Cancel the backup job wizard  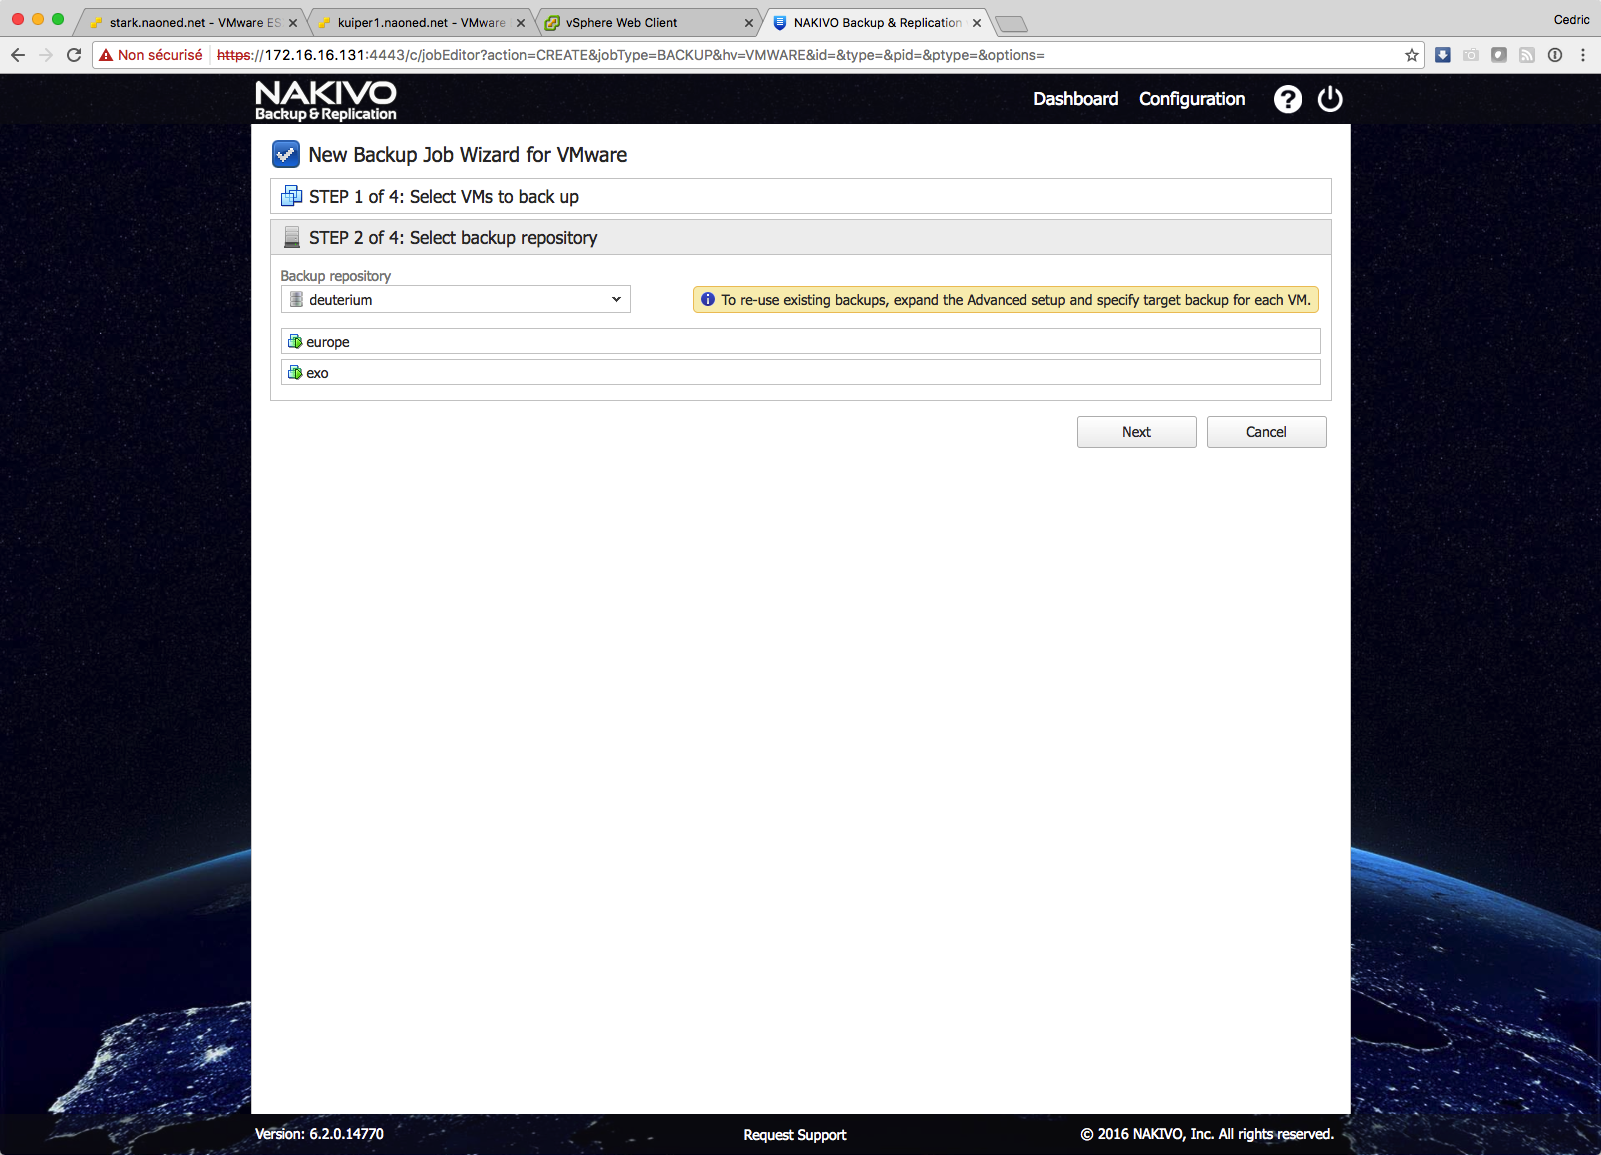pos(1266,432)
